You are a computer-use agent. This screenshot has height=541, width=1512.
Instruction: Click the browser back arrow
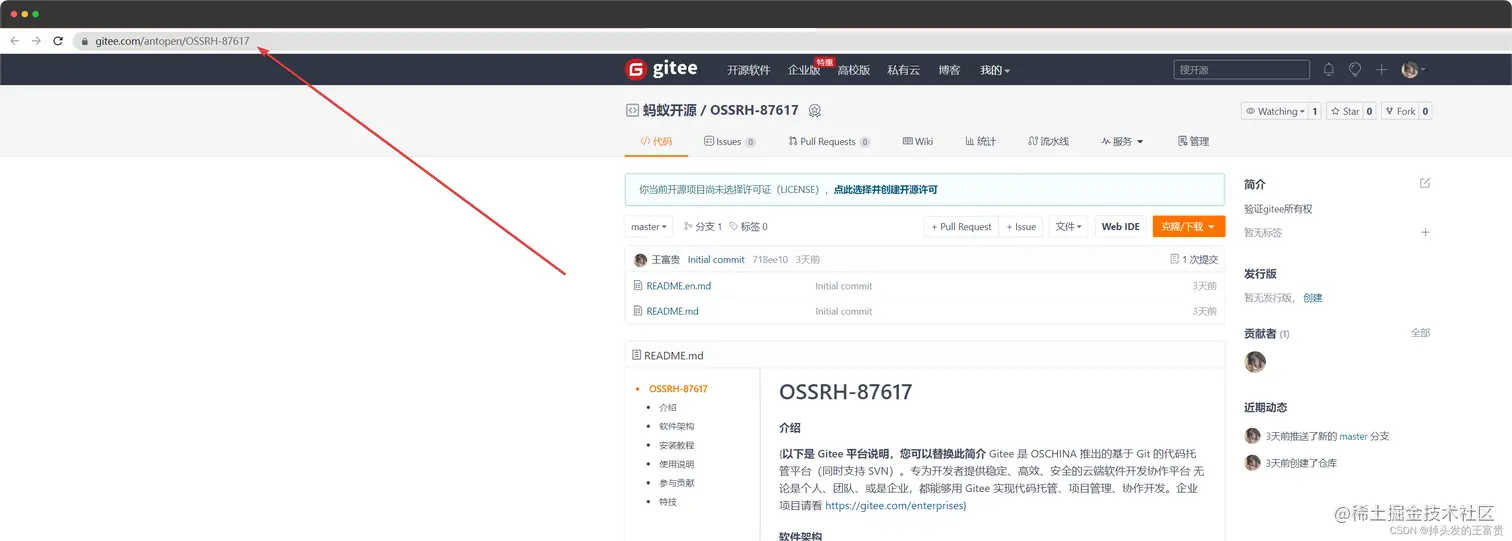pyautogui.click(x=14, y=41)
